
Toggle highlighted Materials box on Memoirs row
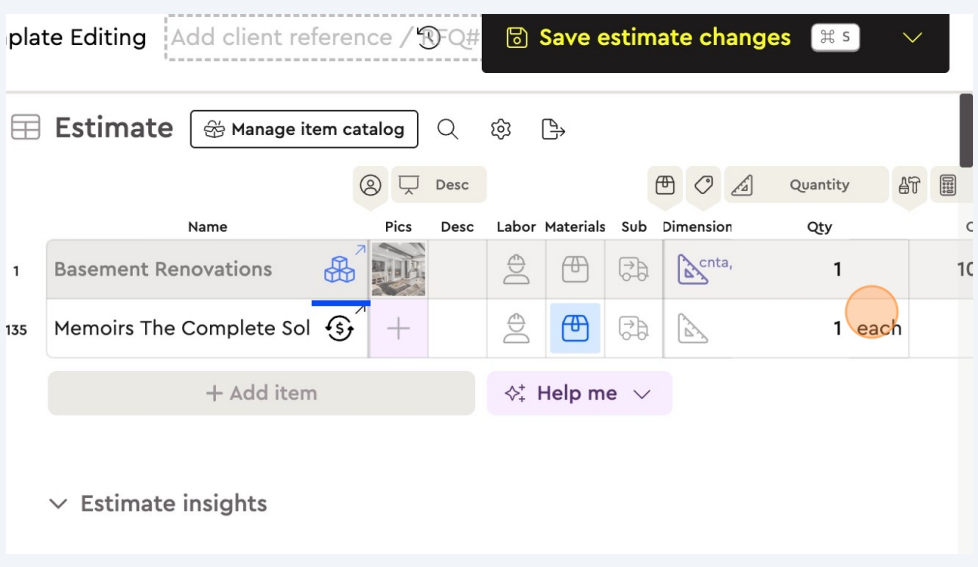(575, 328)
